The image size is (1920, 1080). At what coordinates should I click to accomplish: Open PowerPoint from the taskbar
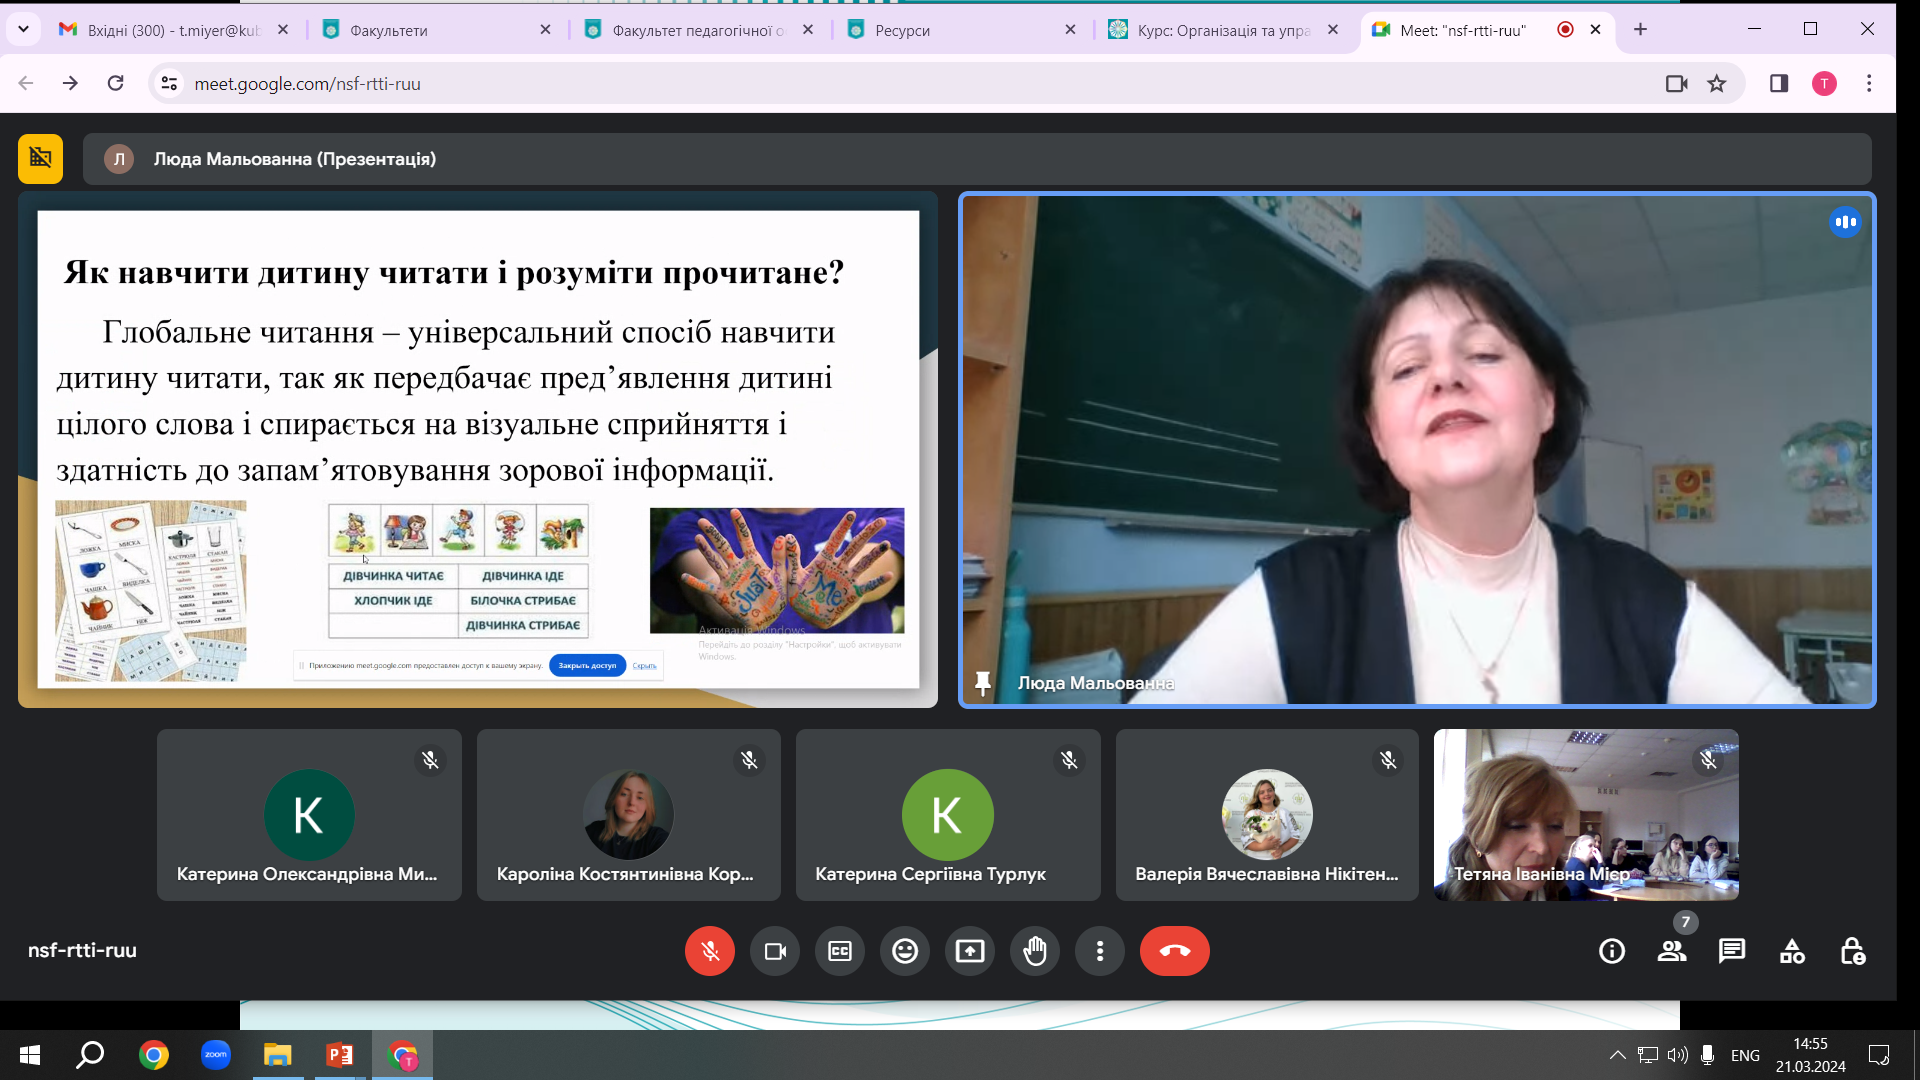click(x=340, y=1055)
